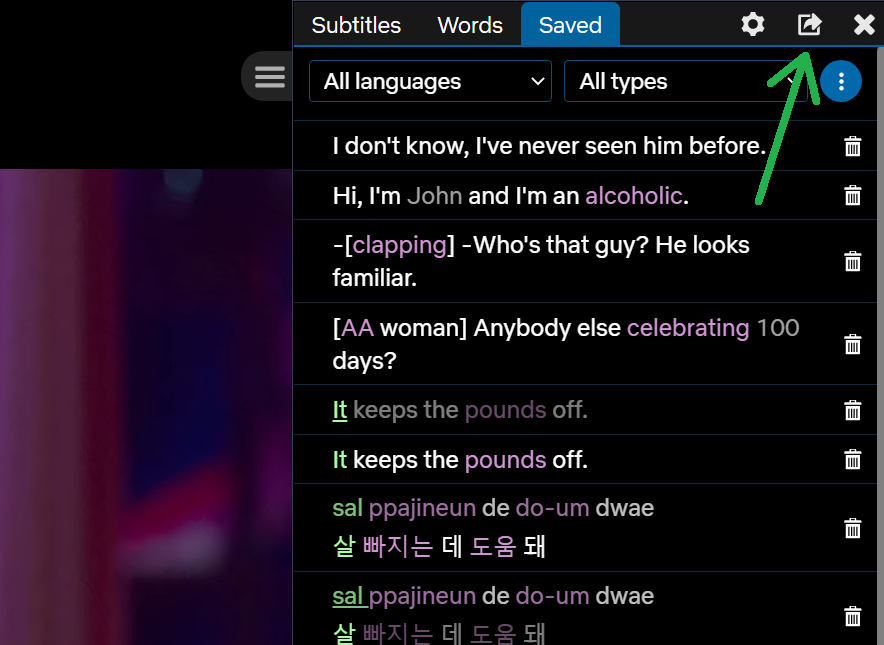
Task: Trash the "Who's that guy?" saved item
Action: click(852, 261)
